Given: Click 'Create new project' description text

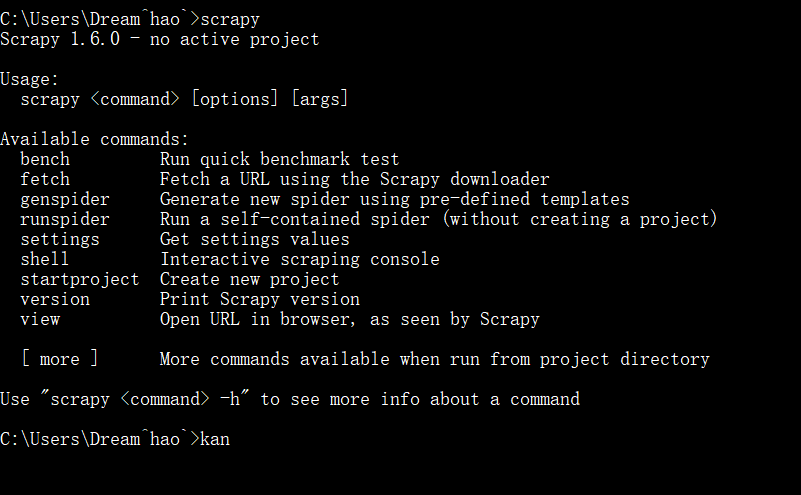Looking at the screenshot, I should 249,279.
